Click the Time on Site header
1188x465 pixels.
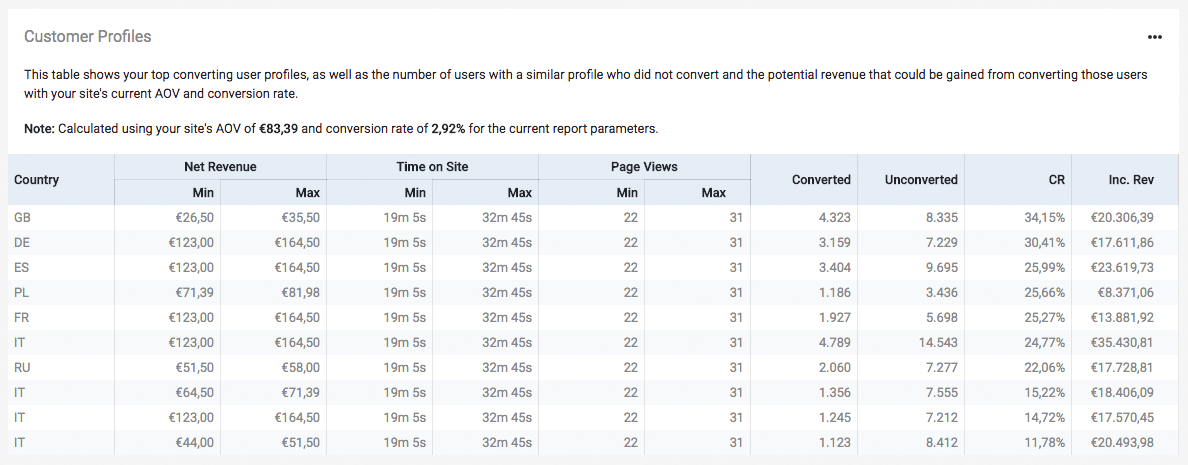coord(433,167)
